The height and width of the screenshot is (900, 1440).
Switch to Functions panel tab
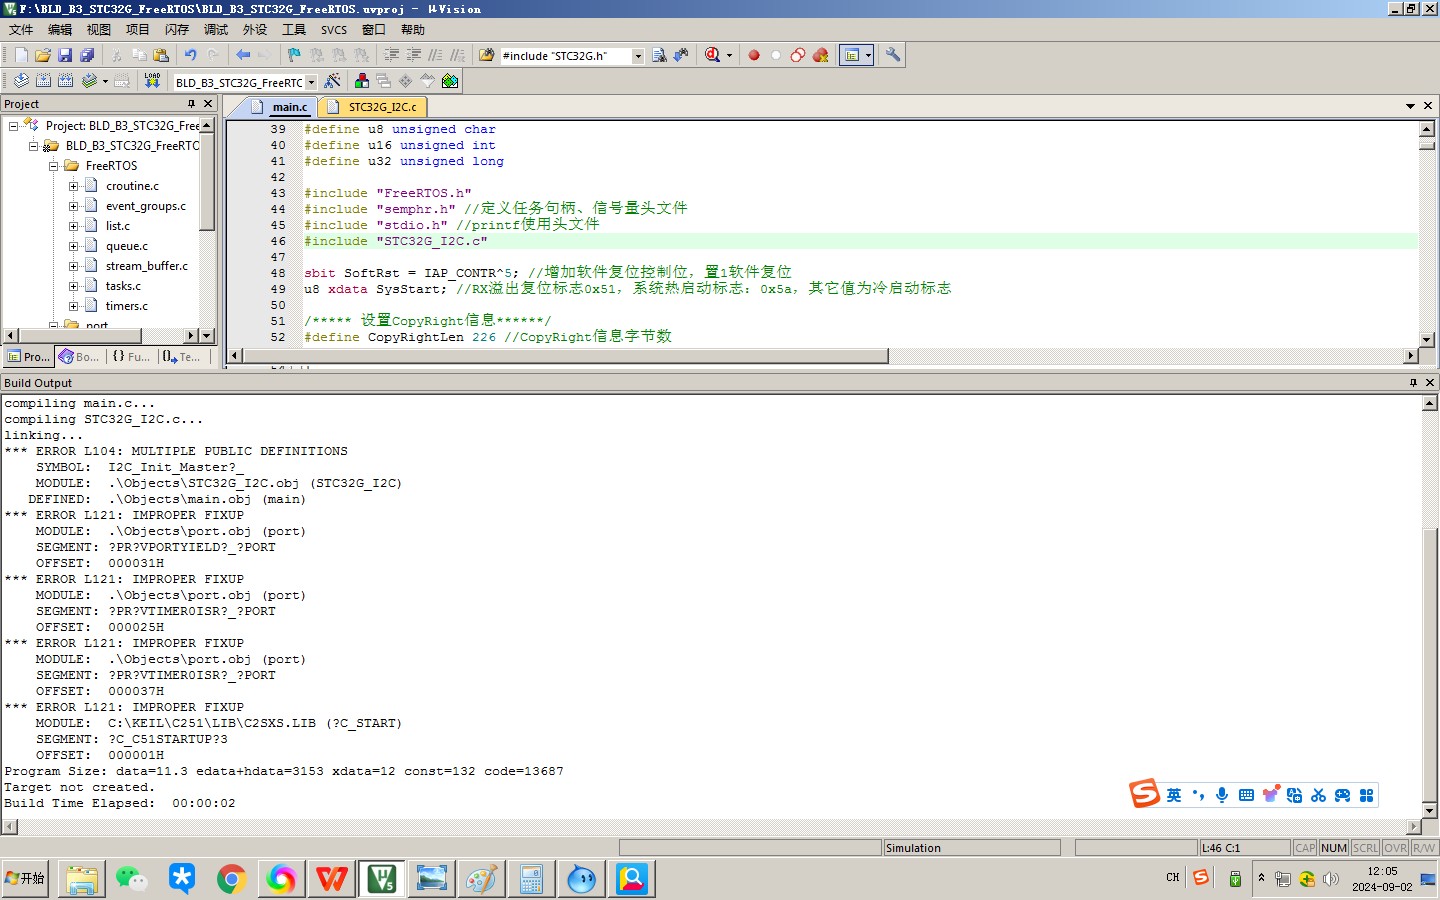tap(131, 357)
